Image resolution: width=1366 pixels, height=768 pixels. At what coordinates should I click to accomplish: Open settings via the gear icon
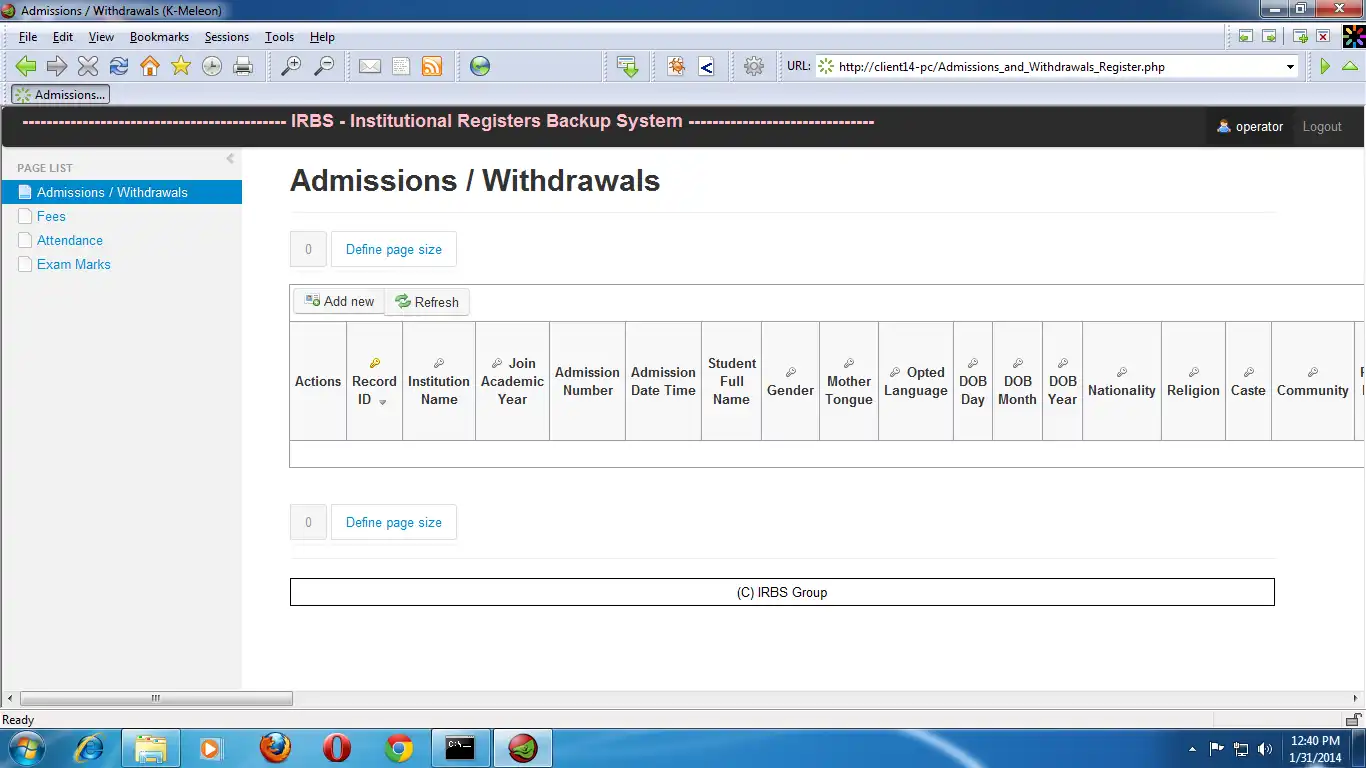pyautogui.click(x=754, y=66)
